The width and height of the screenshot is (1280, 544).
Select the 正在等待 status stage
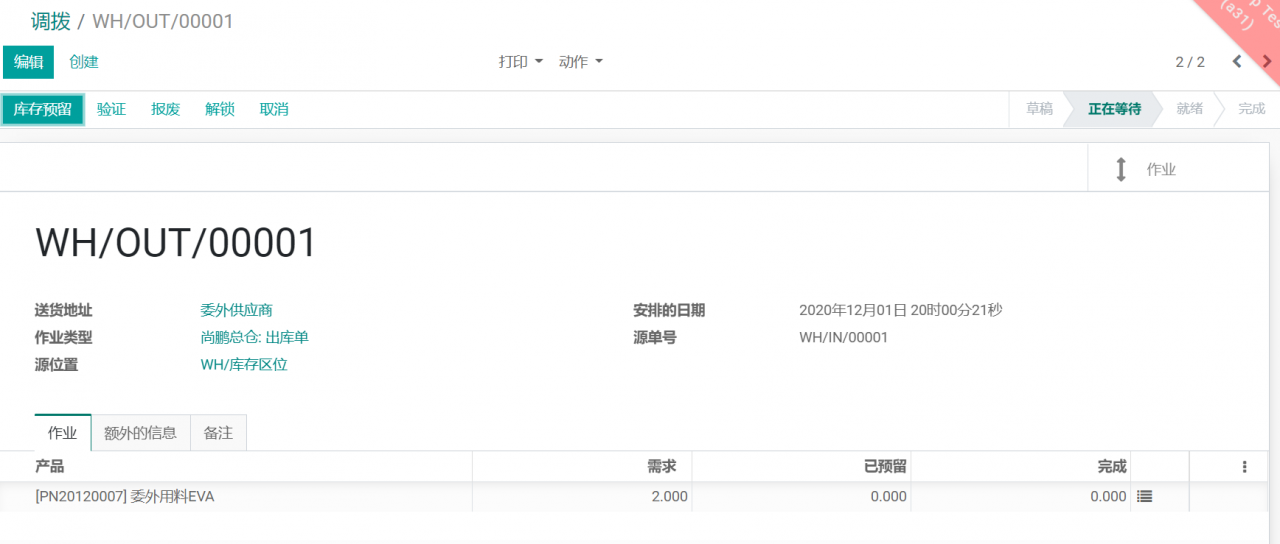[x=1115, y=109]
